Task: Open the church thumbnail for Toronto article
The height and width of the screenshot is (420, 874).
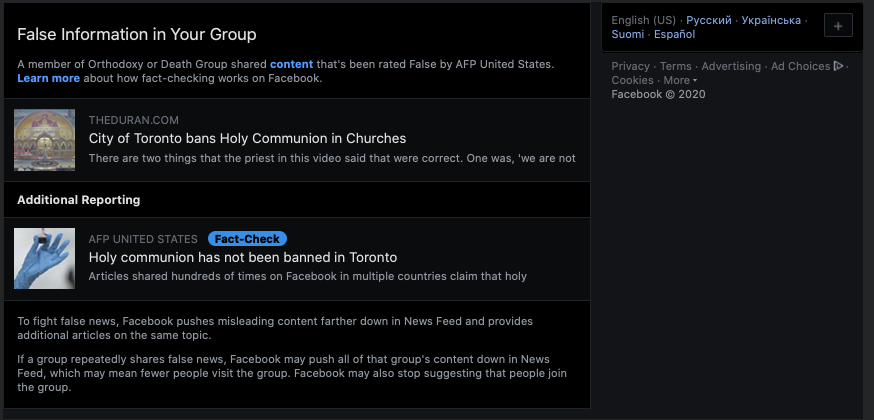Action: point(45,140)
